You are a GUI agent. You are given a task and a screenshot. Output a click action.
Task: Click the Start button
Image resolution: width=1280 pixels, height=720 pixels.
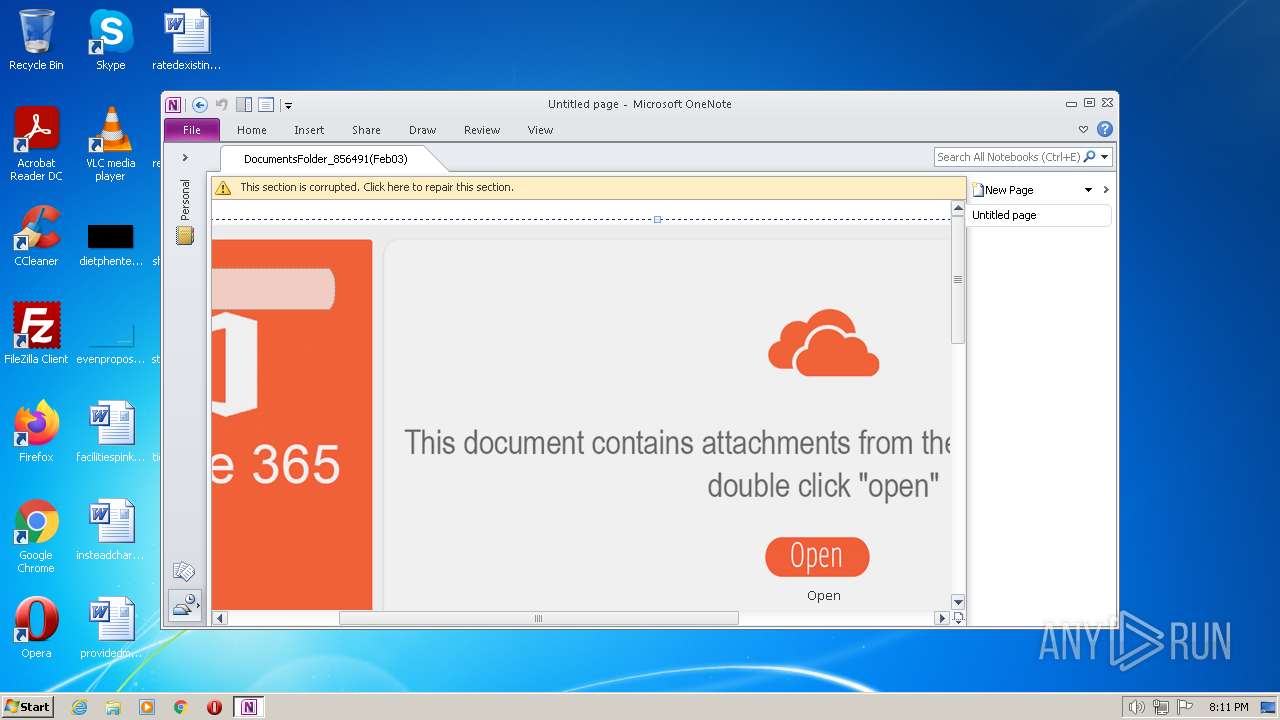point(27,706)
